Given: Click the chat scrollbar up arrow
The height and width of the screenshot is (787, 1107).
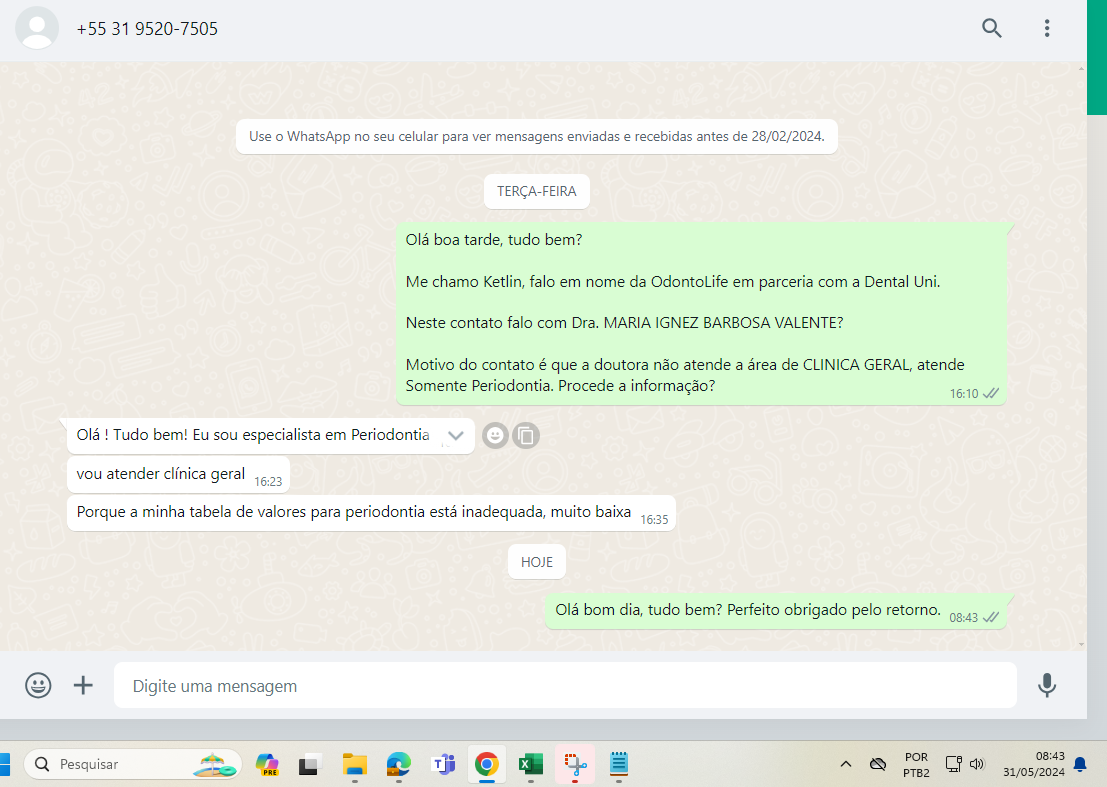Looking at the screenshot, I should click(1082, 68).
